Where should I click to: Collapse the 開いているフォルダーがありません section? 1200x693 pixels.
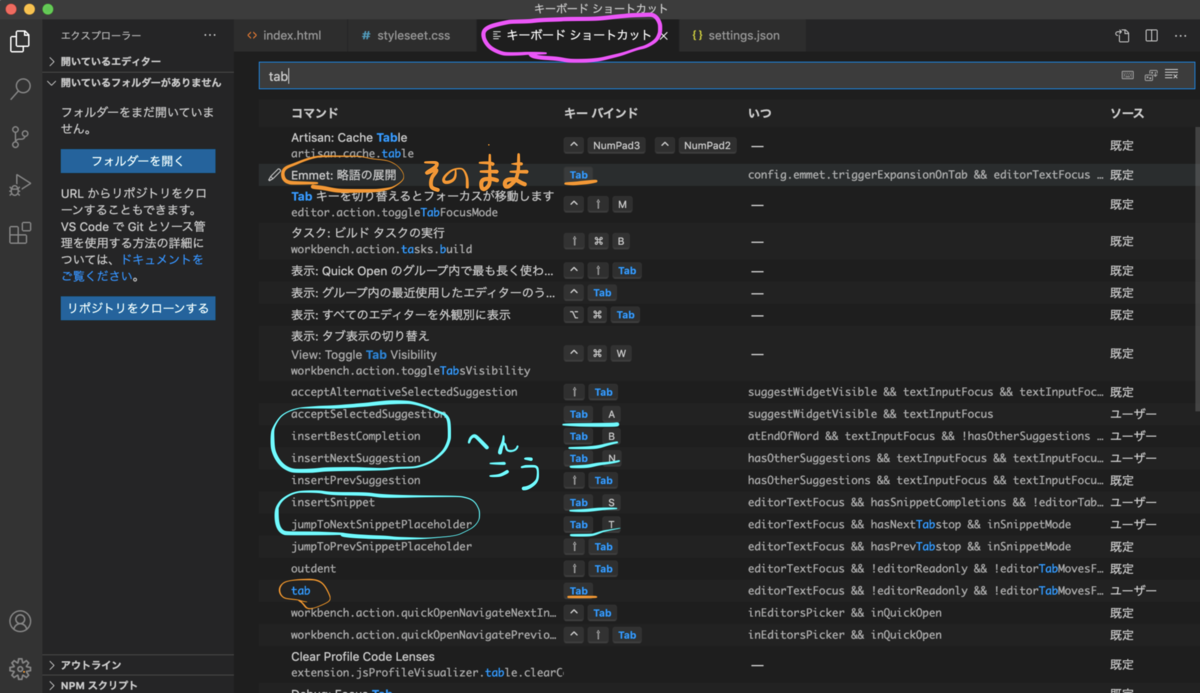pos(138,82)
